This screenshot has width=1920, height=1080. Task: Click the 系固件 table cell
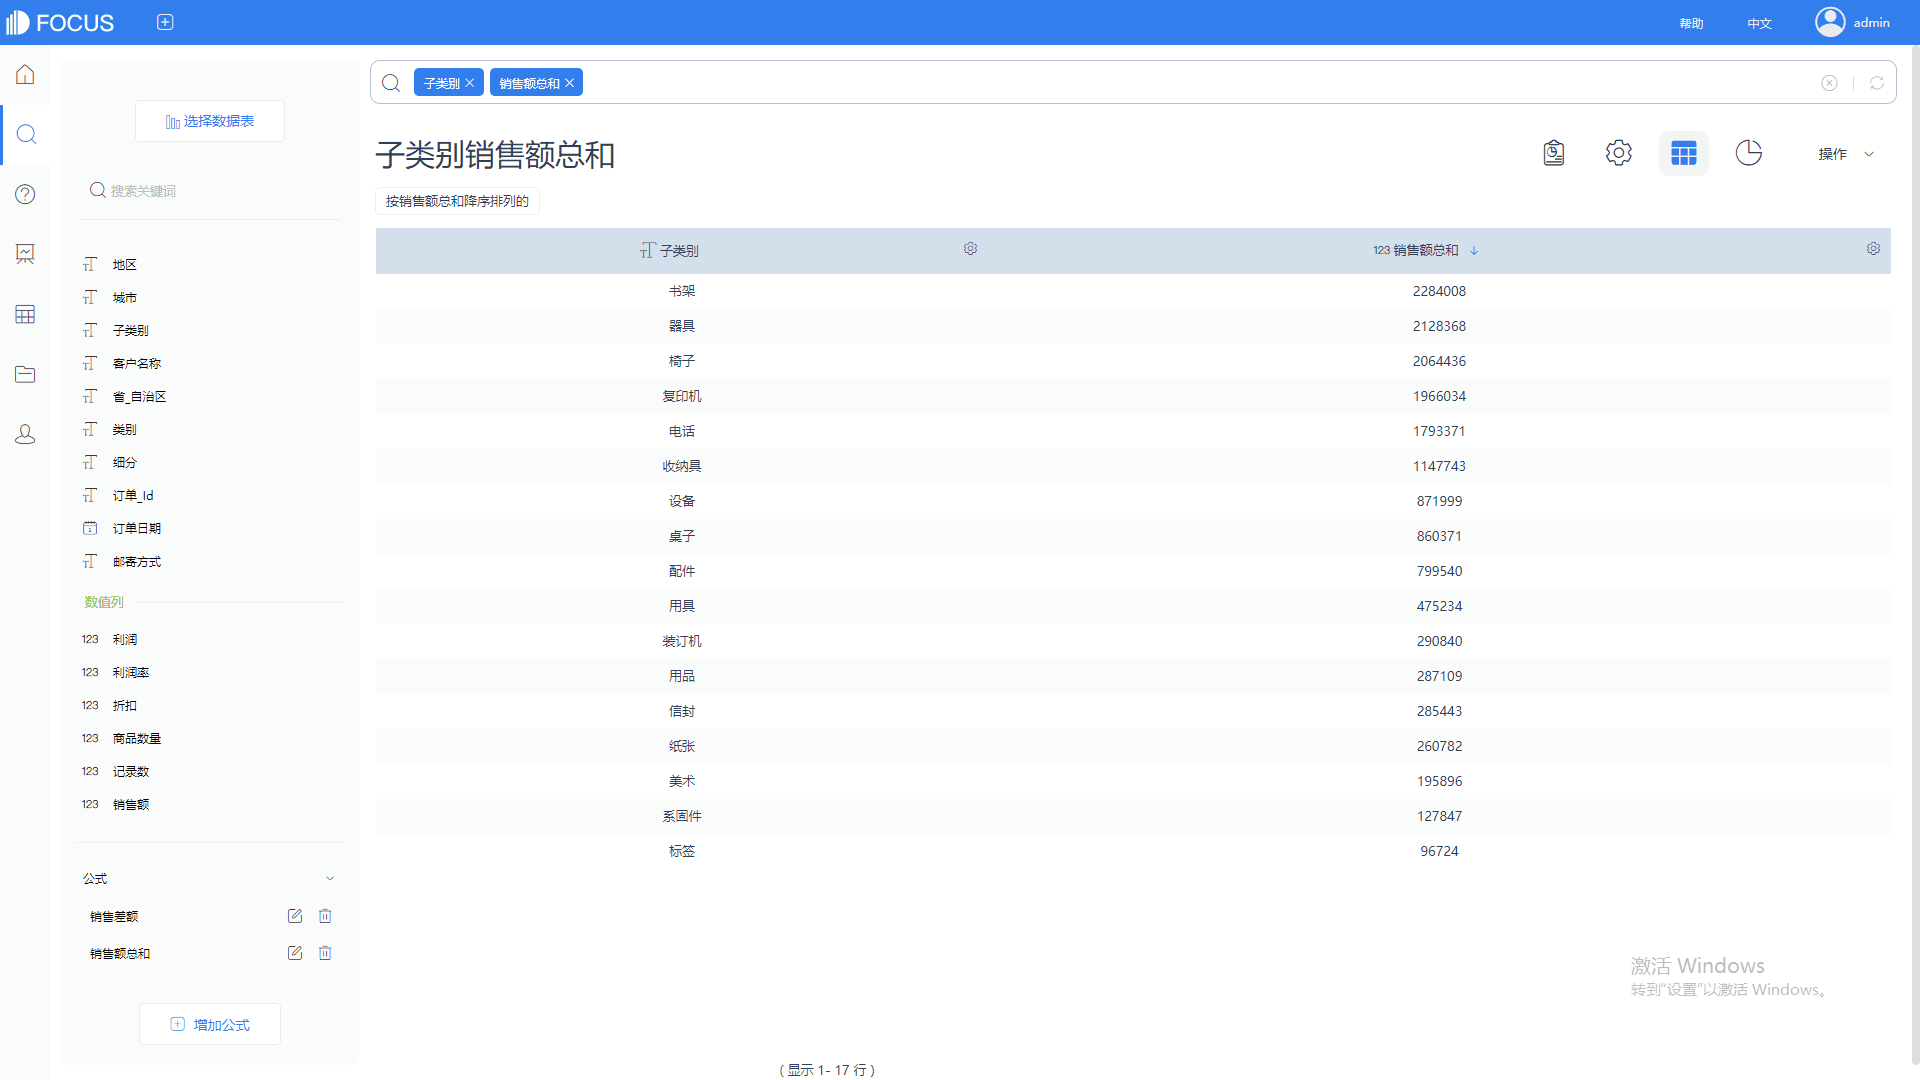(682, 816)
